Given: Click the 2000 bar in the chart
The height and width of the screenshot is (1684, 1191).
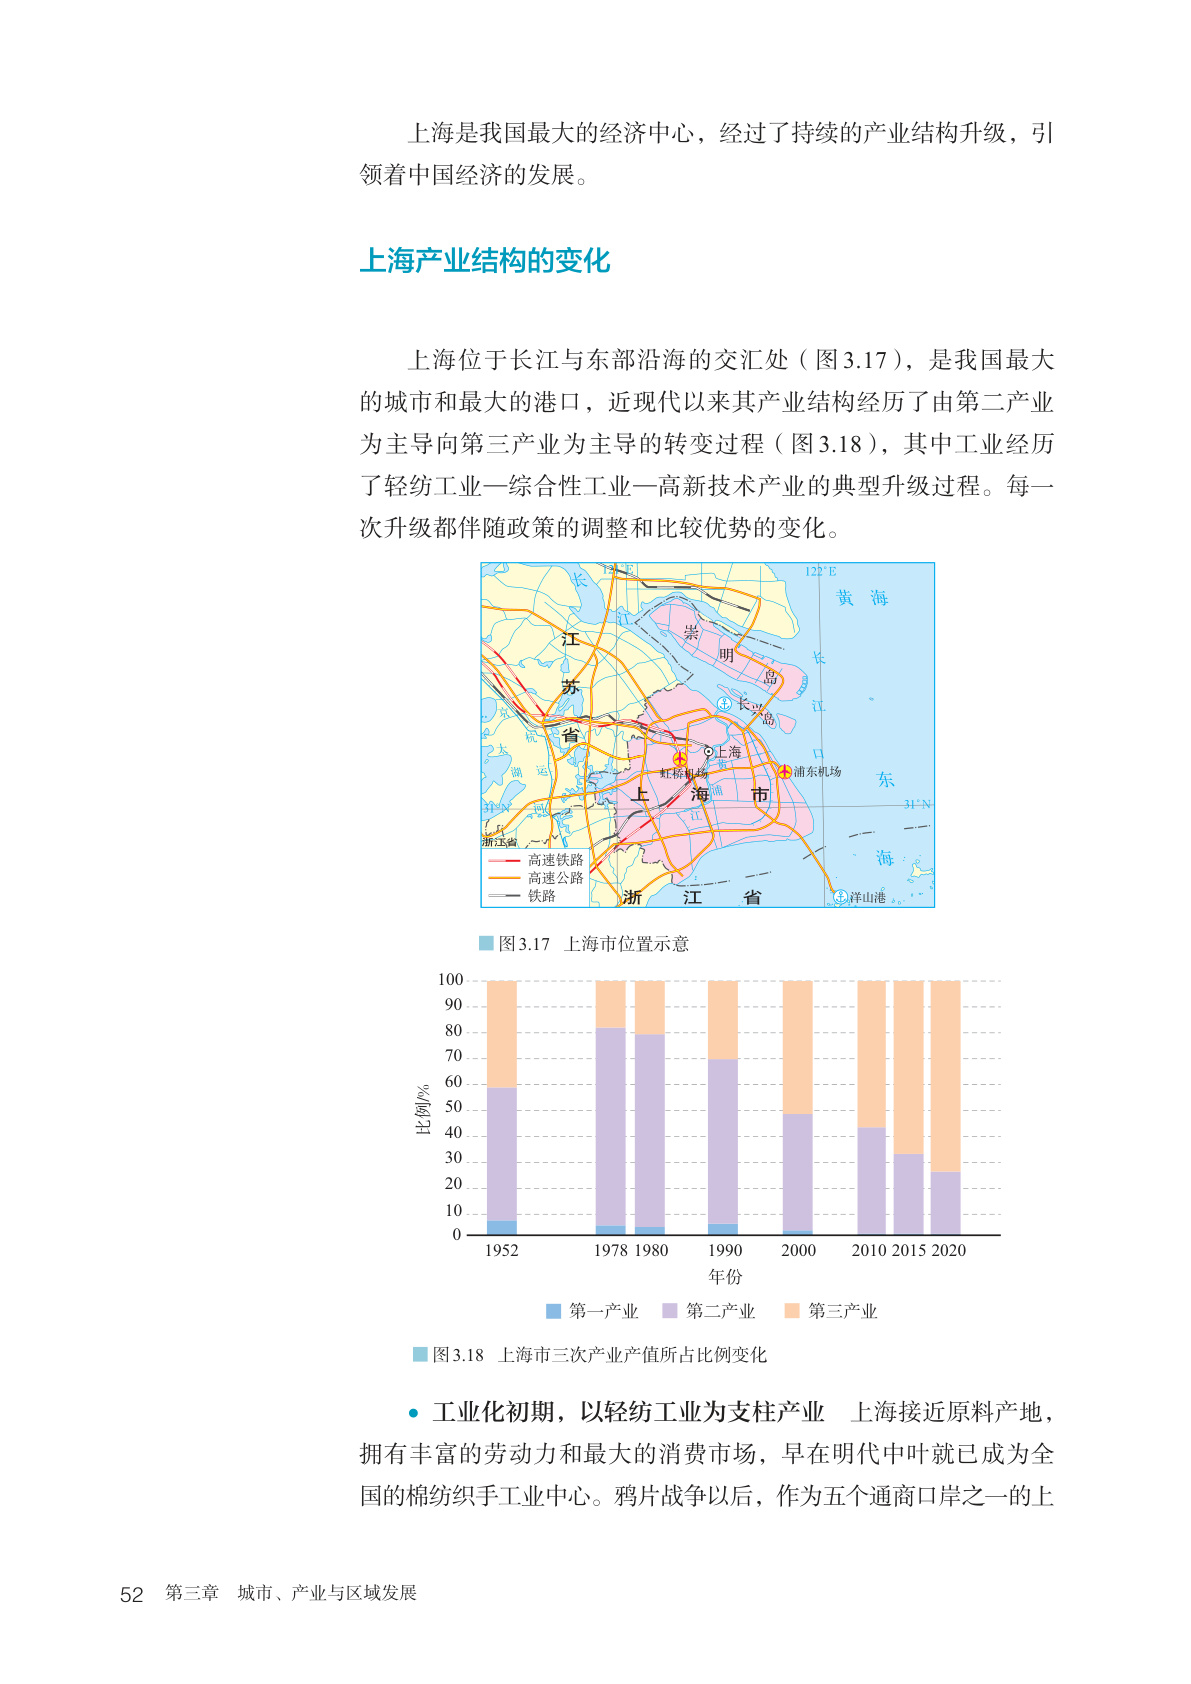Looking at the screenshot, I should pyautogui.click(x=797, y=1107).
